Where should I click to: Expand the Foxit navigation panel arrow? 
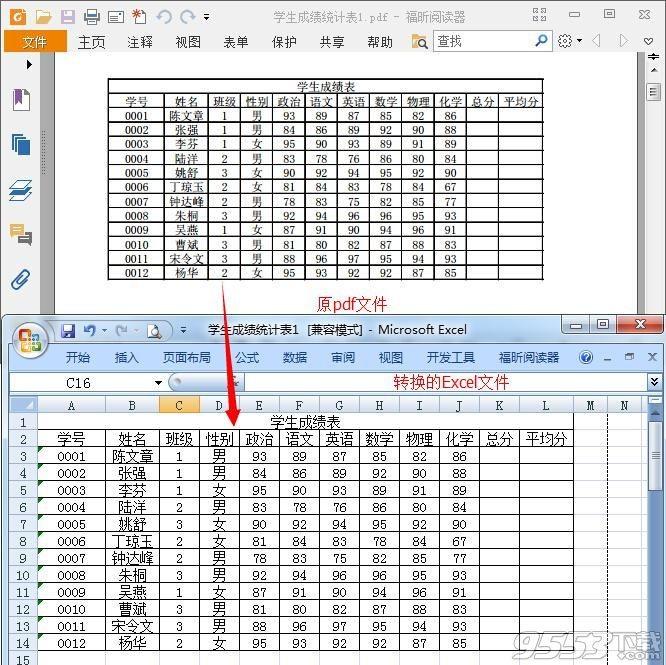[x=29, y=65]
